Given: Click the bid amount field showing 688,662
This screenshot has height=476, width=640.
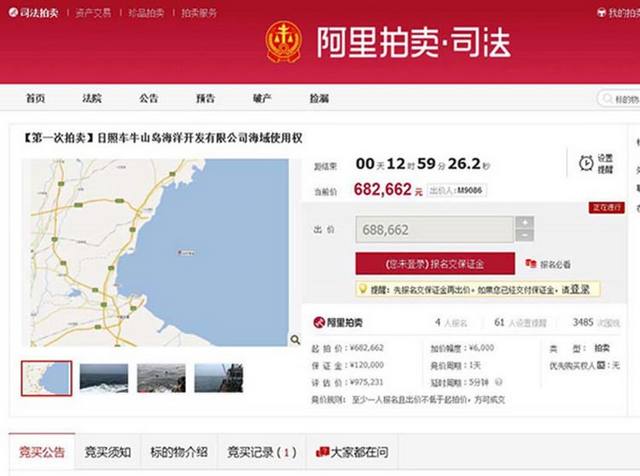Looking at the screenshot, I should pos(435,229).
